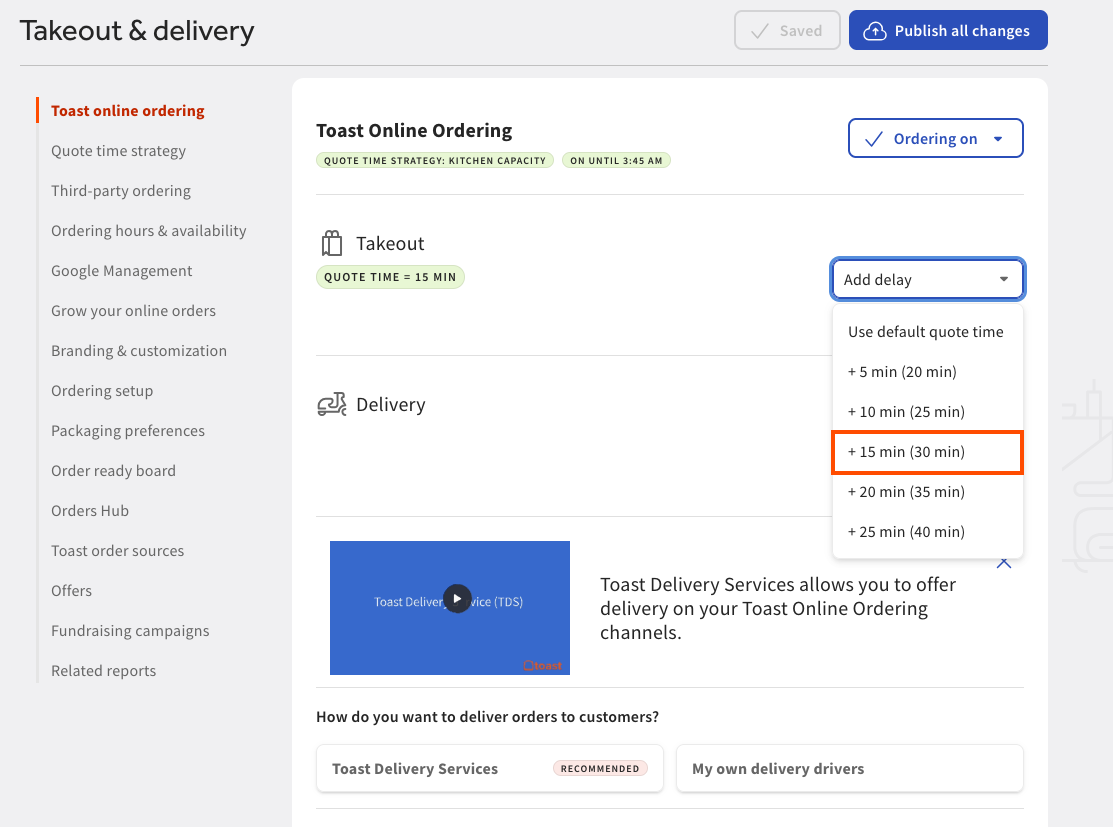Play the Toast Delivery Service video
Screen dimensions: 1113x827
pyautogui.click(x=457, y=598)
